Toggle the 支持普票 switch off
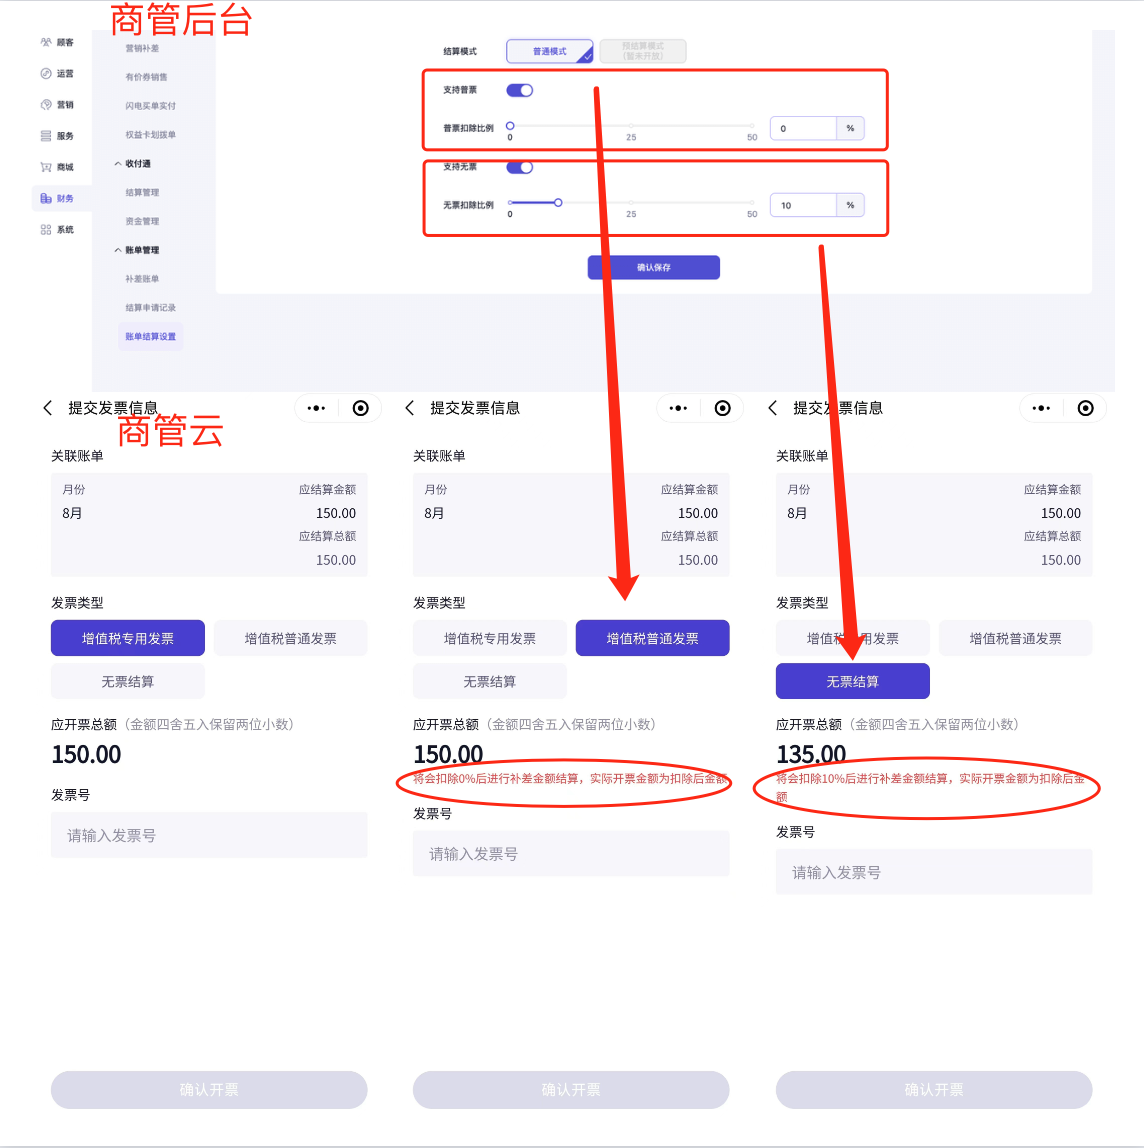The height and width of the screenshot is (1148, 1144). [x=519, y=91]
